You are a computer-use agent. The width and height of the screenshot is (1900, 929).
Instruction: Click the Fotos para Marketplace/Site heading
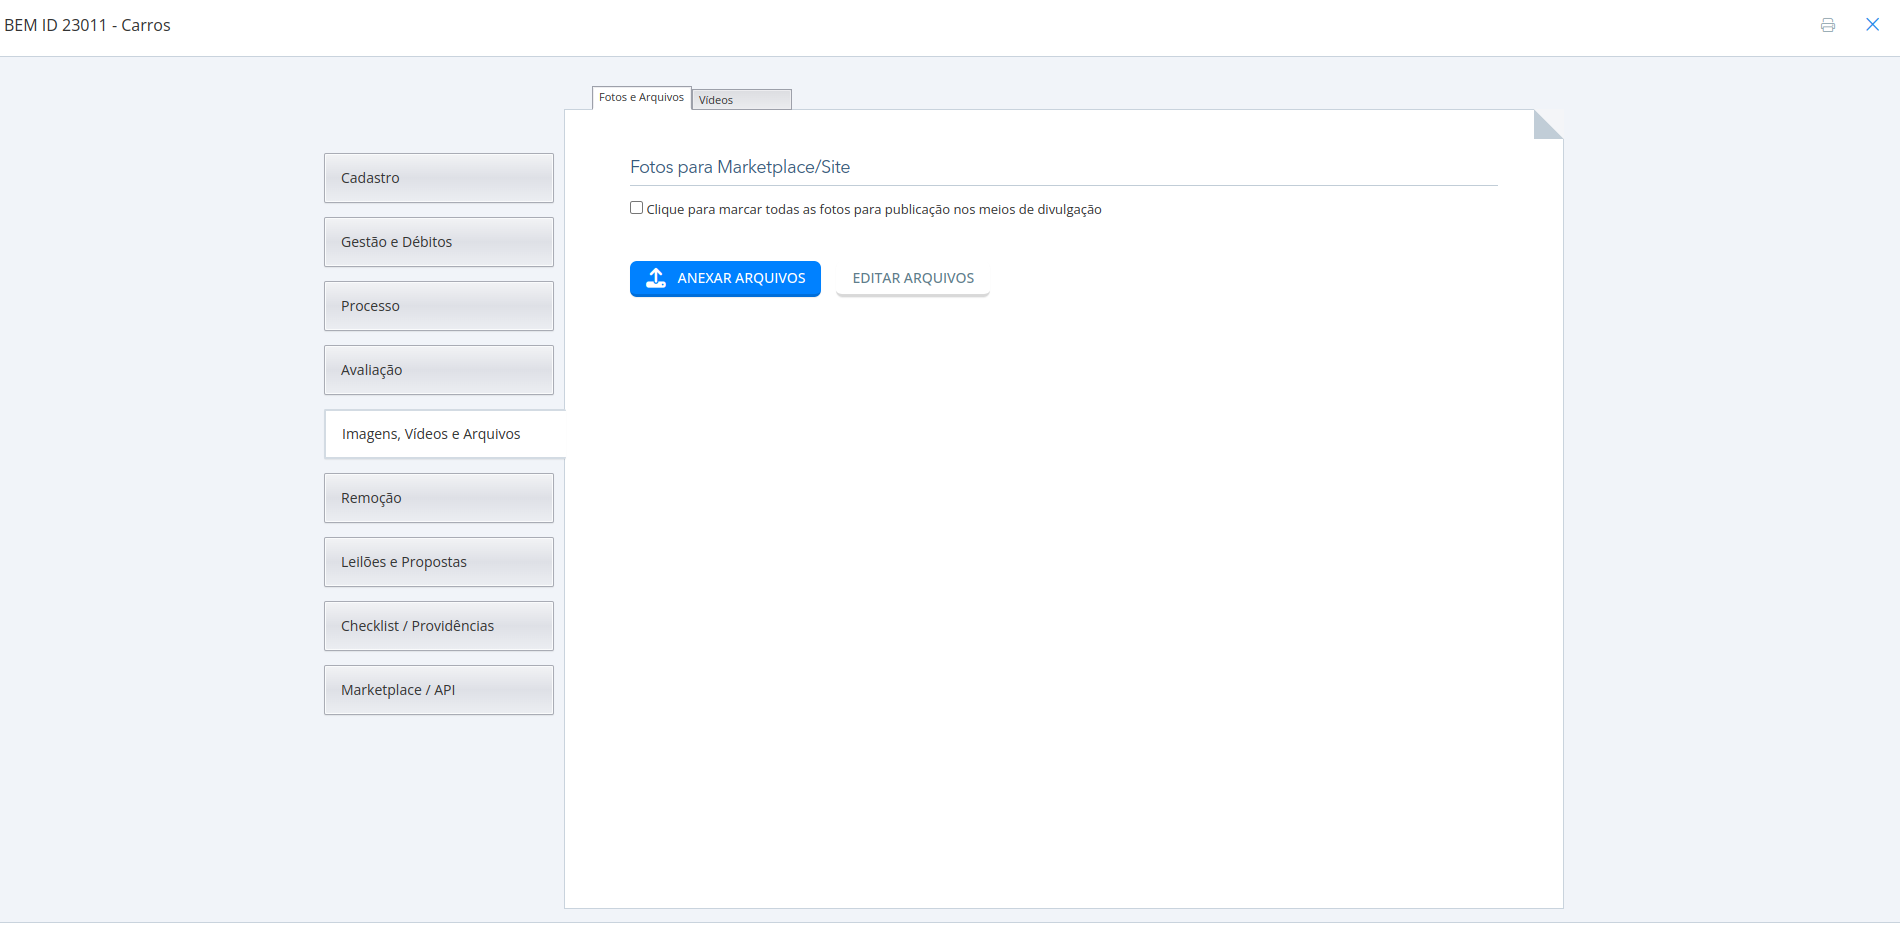[x=740, y=166]
